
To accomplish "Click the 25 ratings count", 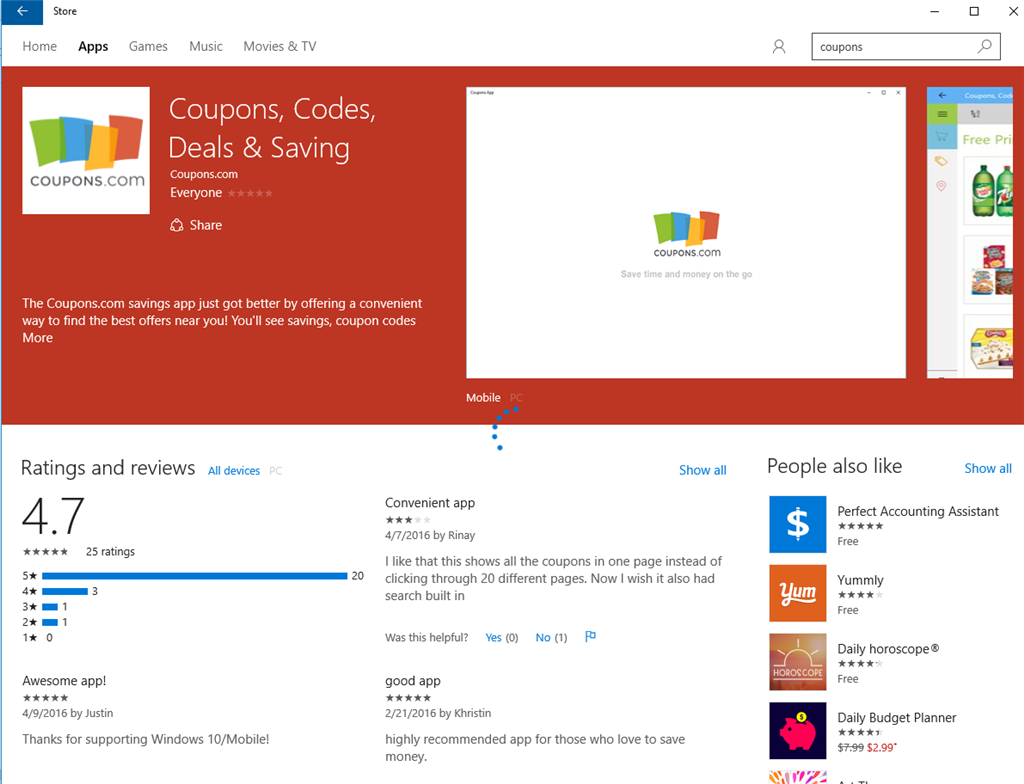I will [110, 551].
